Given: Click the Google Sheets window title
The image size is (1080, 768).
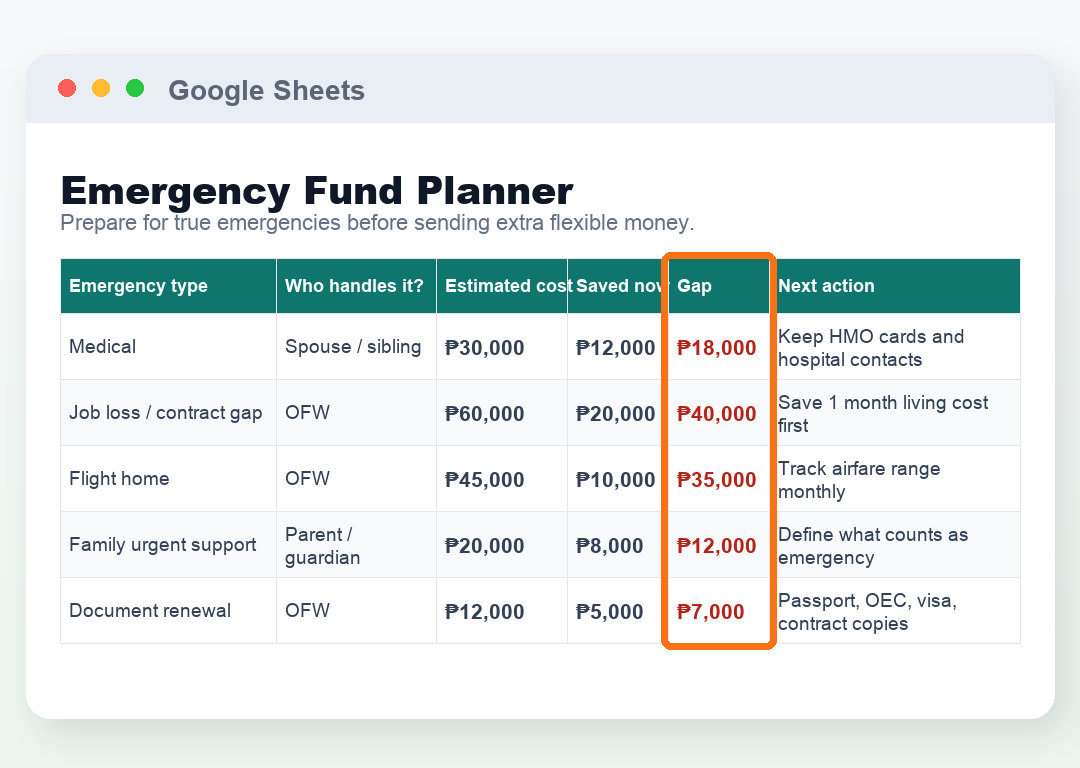Looking at the screenshot, I should (x=267, y=90).
